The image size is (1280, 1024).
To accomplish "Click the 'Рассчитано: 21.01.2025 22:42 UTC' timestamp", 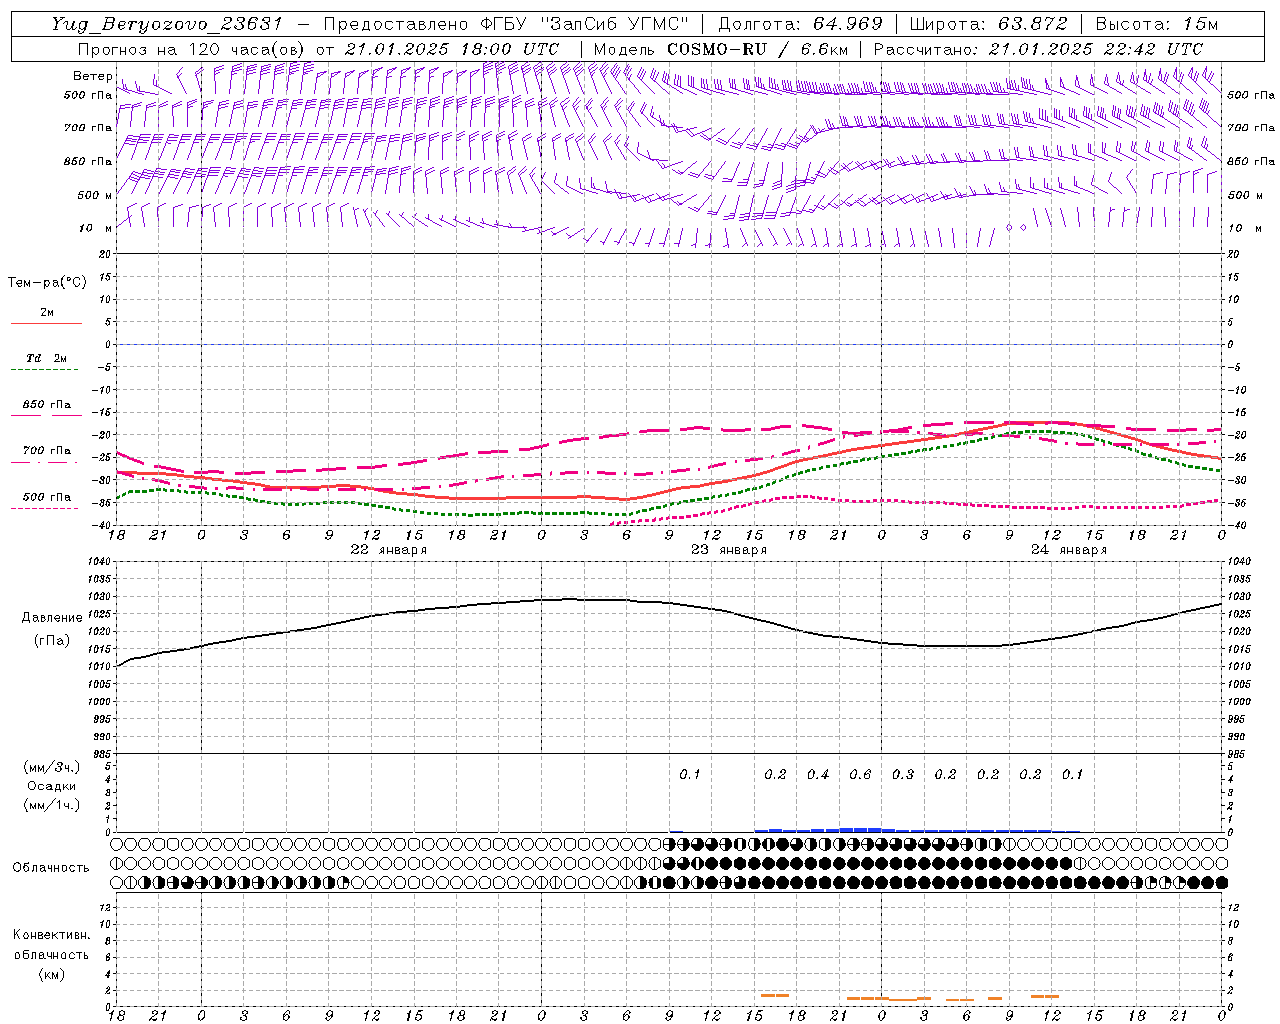I will (x=1038, y=49).
